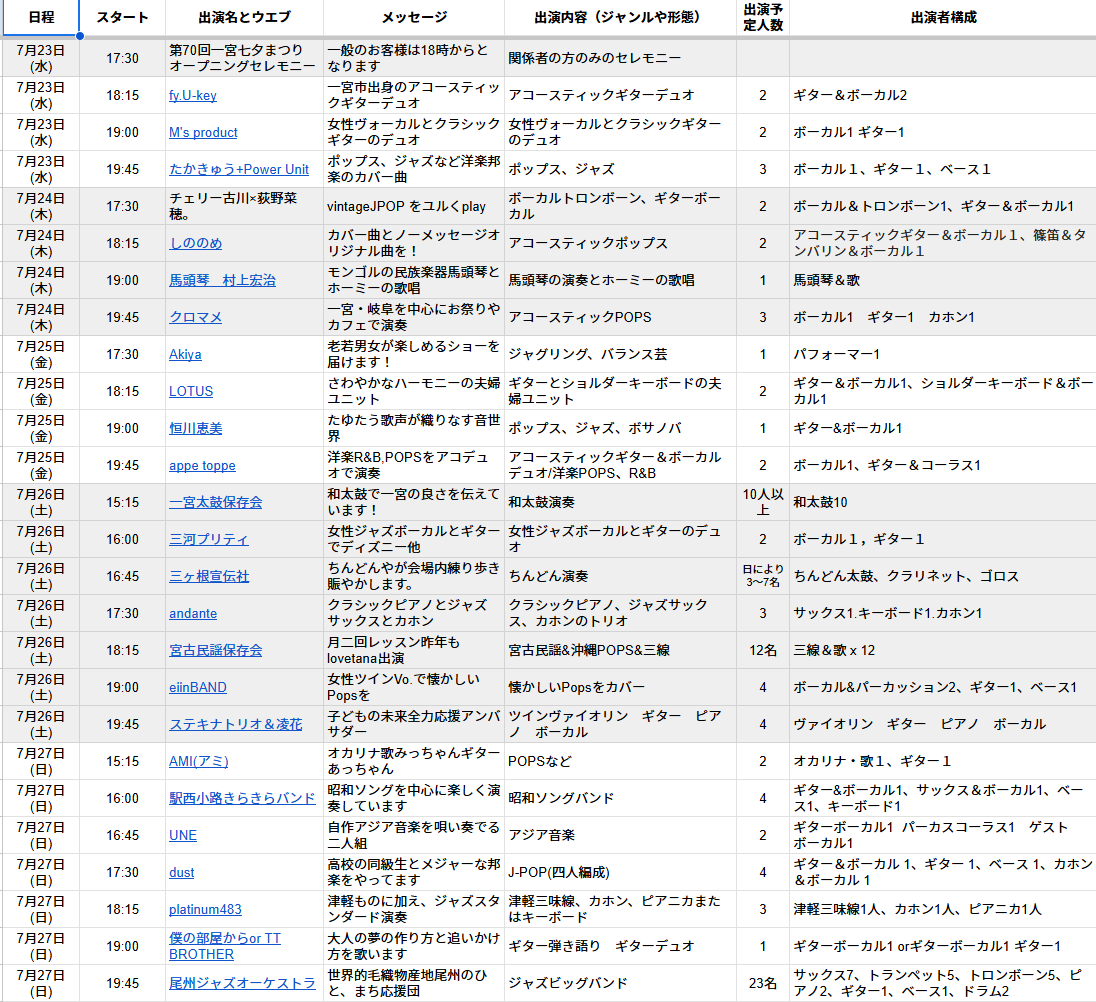The height and width of the screenshot is (1002, 1096).
Task: Open the 一宮太鼓保存会 link
Action: [215, 502]
